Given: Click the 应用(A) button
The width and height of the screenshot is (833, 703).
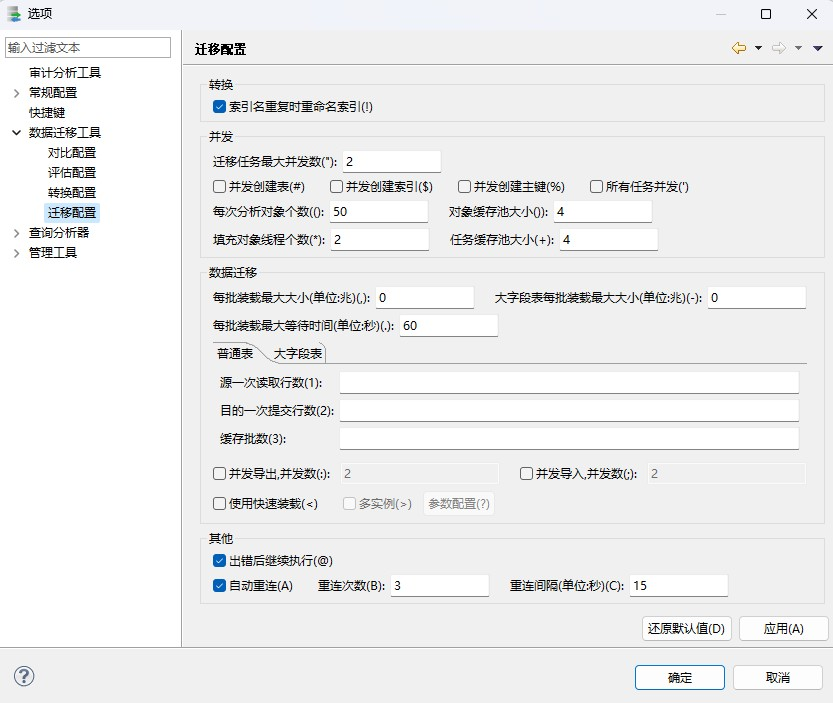Looking at the screenshot, I should tap(783, 628).
